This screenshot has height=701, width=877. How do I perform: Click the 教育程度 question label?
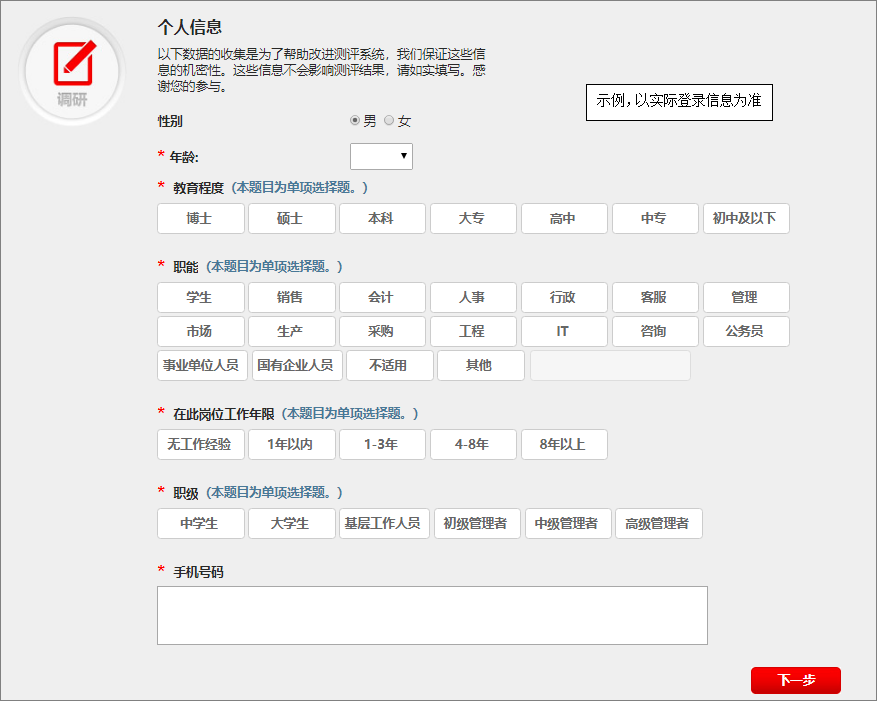tap(198, 187)
